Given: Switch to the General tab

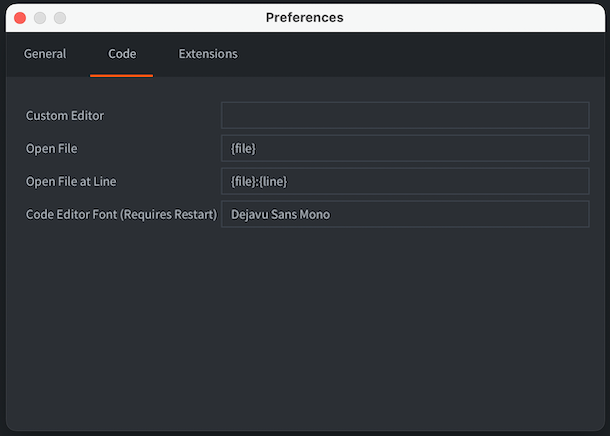Looking at the screenshot, I should [45, 54].
